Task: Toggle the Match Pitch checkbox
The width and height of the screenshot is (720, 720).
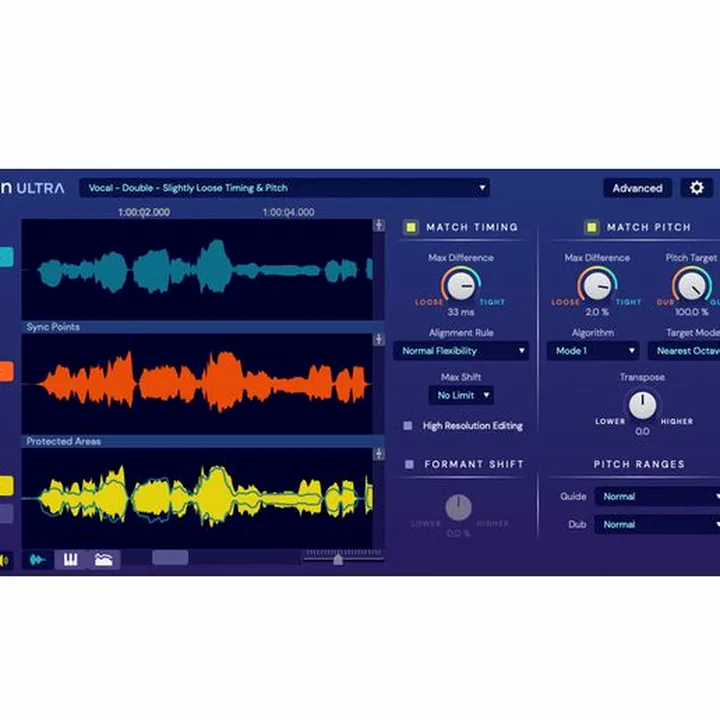Action: coord(591,227)
